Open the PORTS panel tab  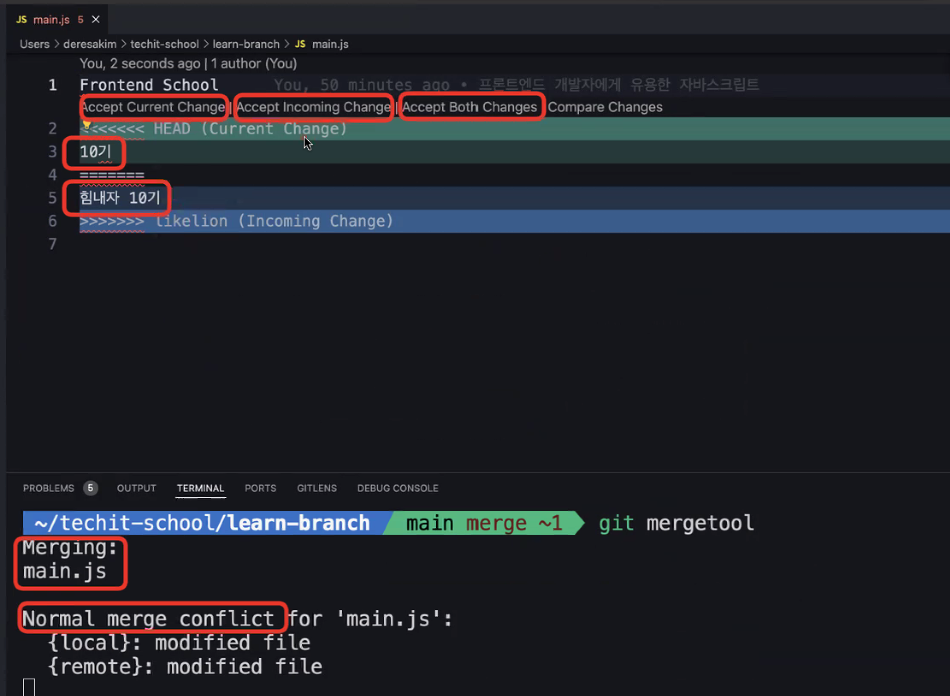pyautogui.click(x=261, y=488)
